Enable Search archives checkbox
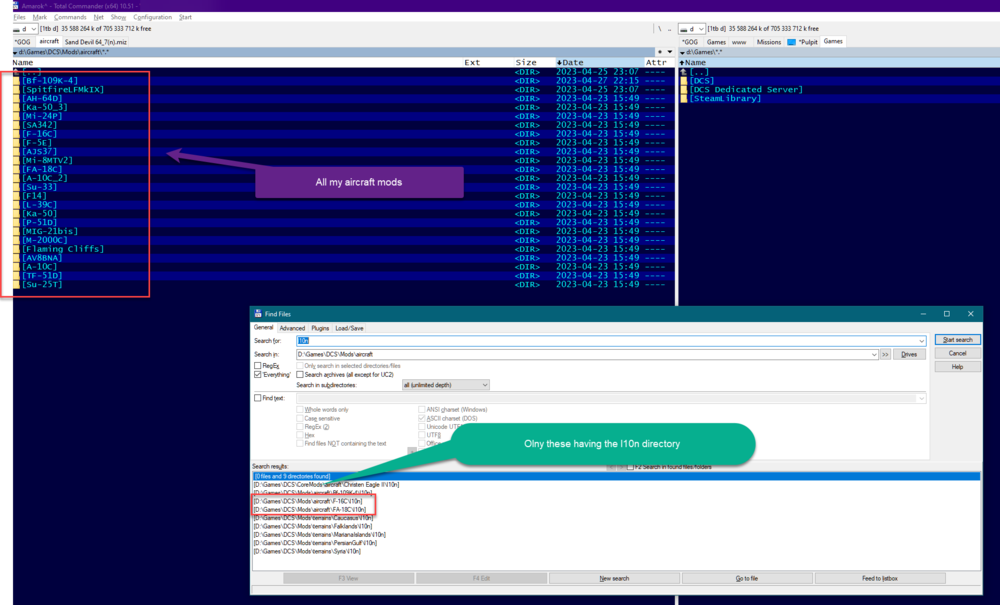Image resolution: width=1000 pixels, height=605 pixels. [x=300, y=375]
